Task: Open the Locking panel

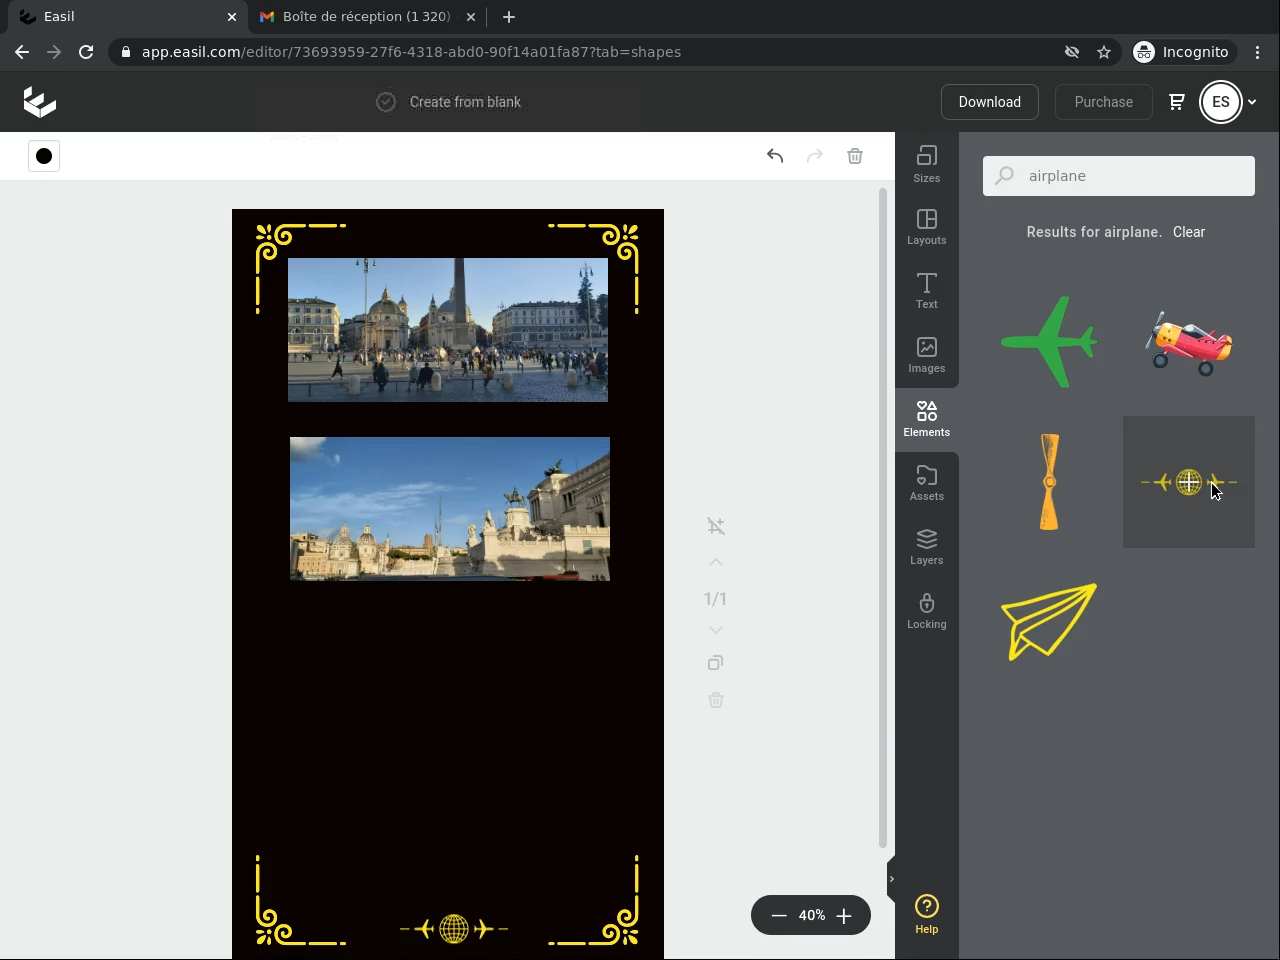Action: tap(927, 611)
